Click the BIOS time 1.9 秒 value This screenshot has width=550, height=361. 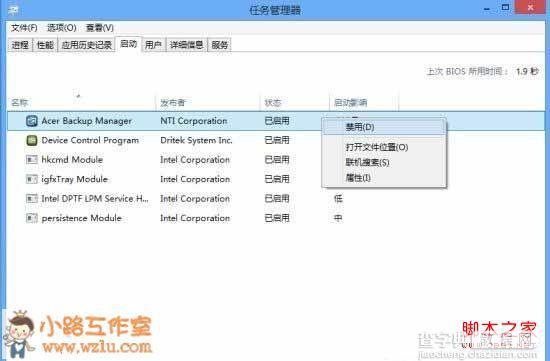click(x=527, y=72)
